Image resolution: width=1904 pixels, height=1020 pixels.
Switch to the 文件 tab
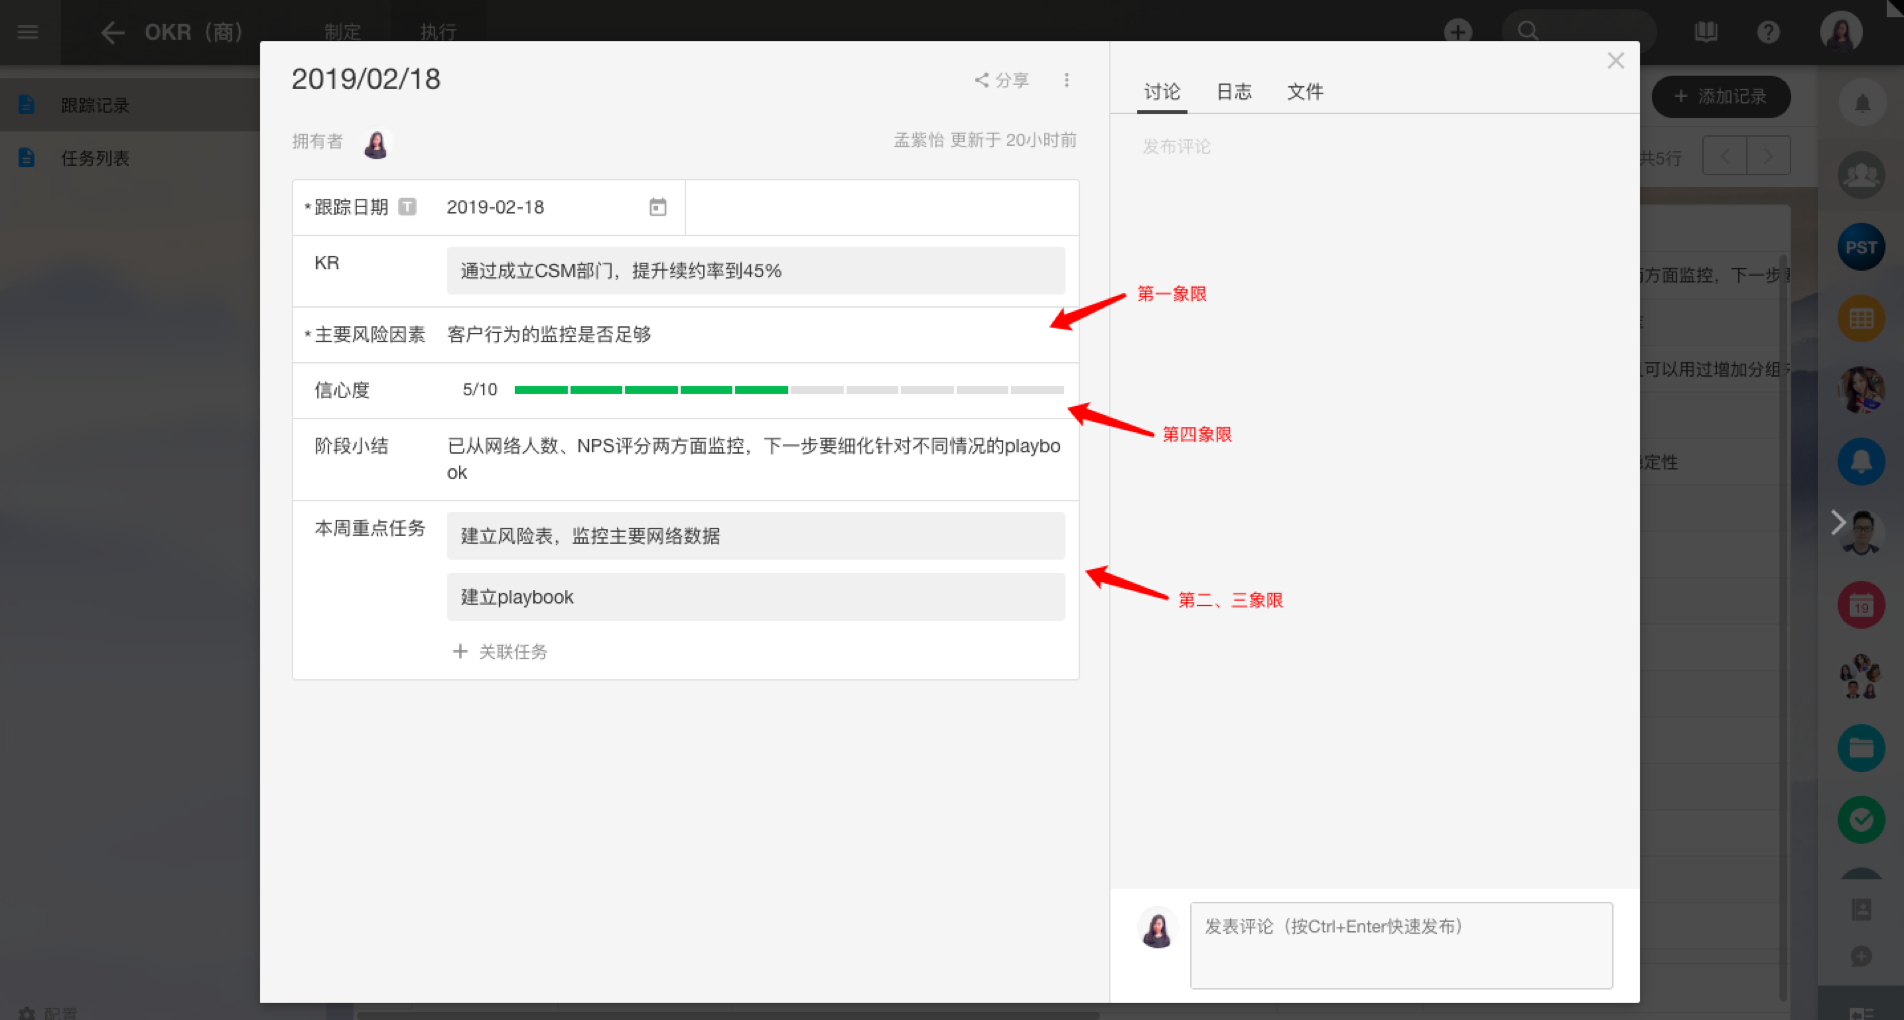click(x=1304, y=92)
